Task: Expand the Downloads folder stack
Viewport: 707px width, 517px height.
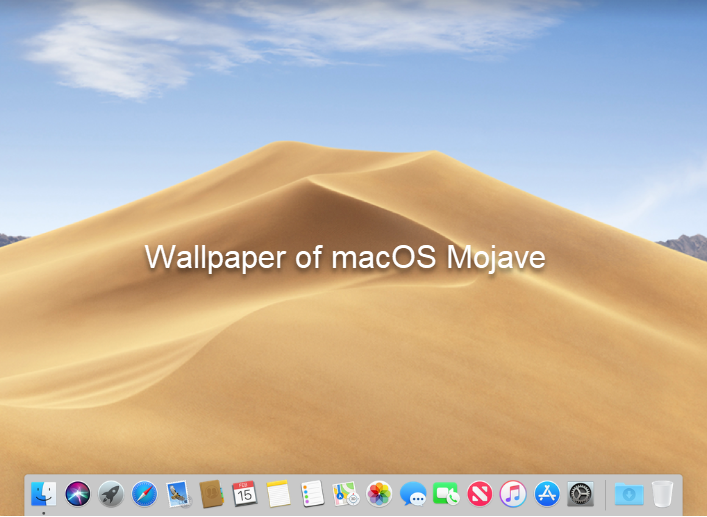Action: pyautogui.click(x=629, y=493)
